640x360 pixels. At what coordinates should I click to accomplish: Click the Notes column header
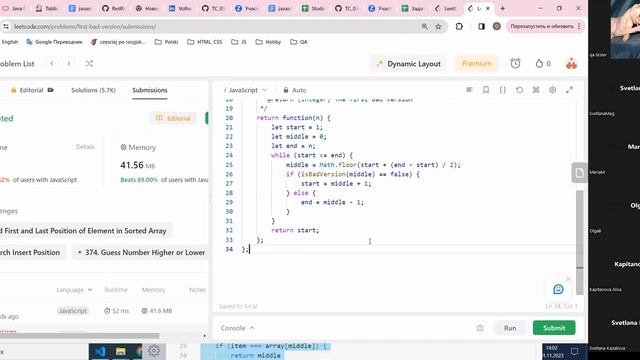197,290
